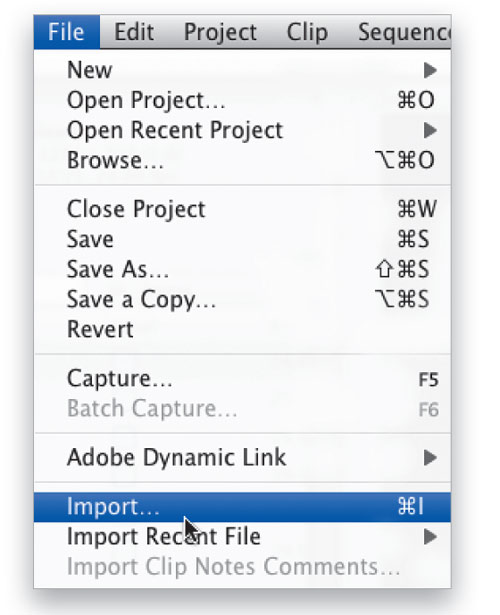Image resolution: width=500 pixels, height=615 pixels.
Task: Open the Sequence menu
Action: point(404,32)
